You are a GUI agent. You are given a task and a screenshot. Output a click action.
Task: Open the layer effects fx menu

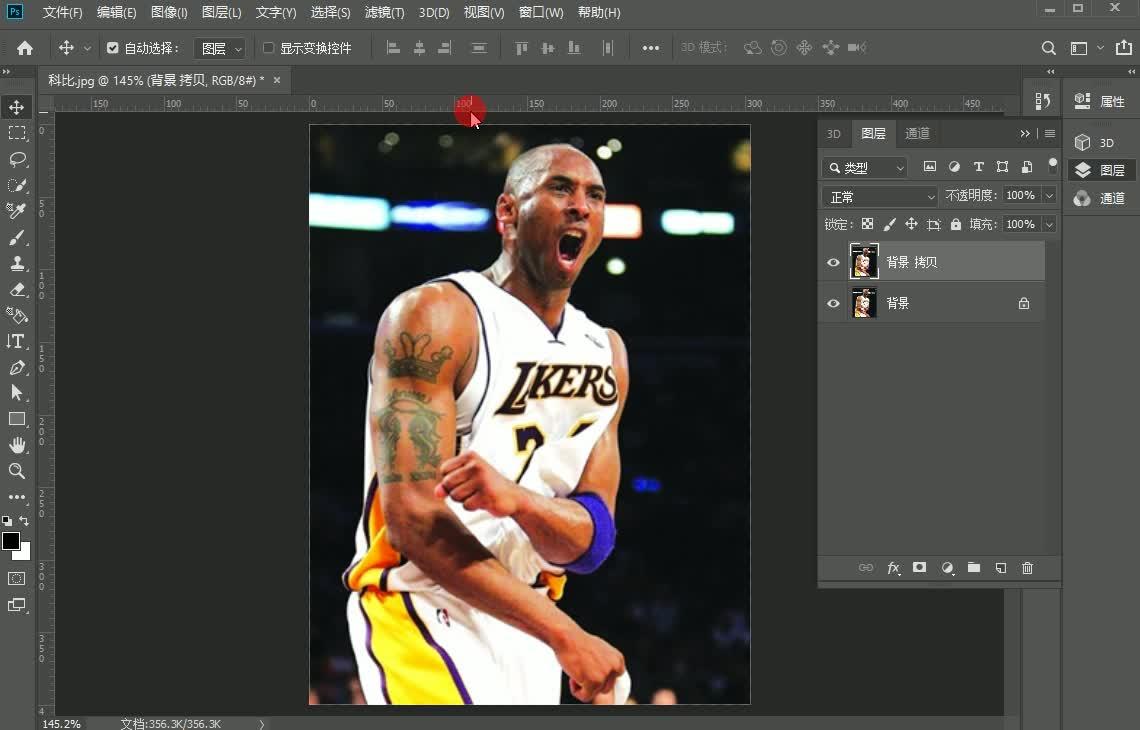pos(893,568)
